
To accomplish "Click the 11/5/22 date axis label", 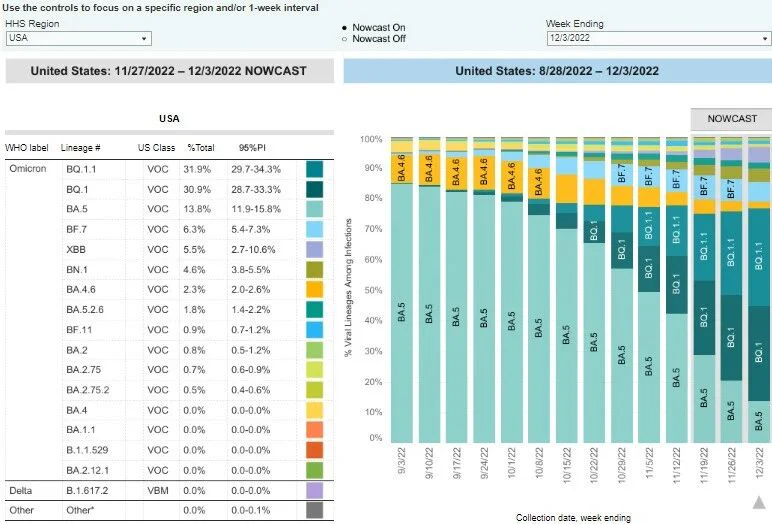I will click(x=649, y=462).
